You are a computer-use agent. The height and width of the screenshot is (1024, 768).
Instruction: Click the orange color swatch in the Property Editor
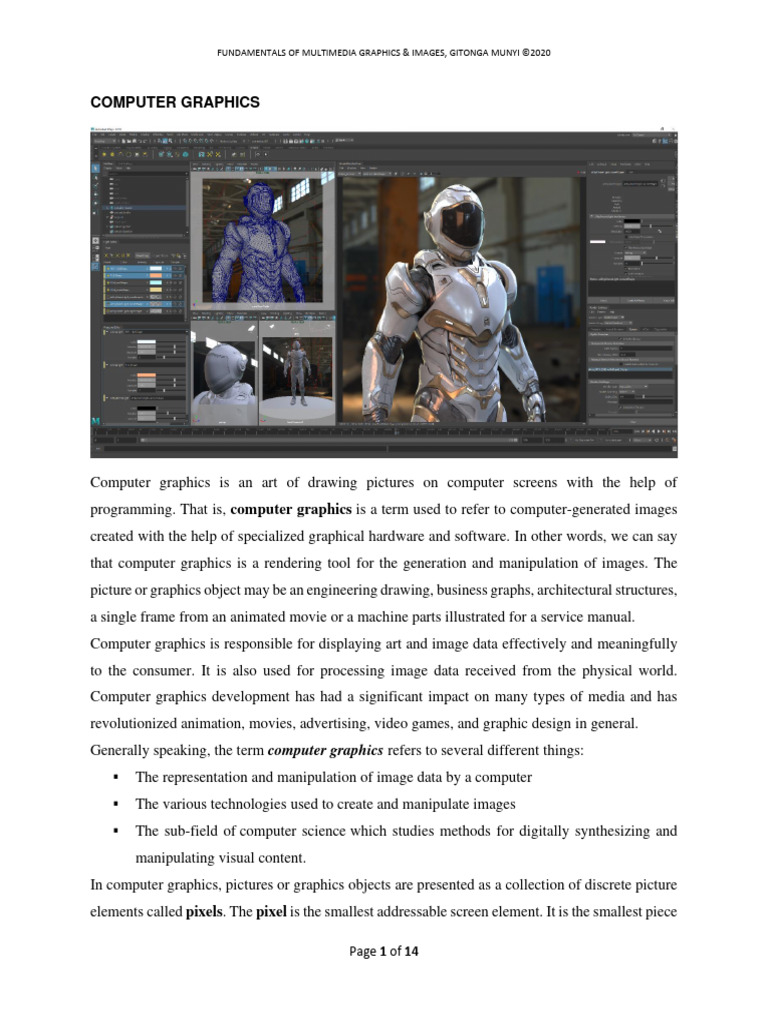click(x=147, y=376)
